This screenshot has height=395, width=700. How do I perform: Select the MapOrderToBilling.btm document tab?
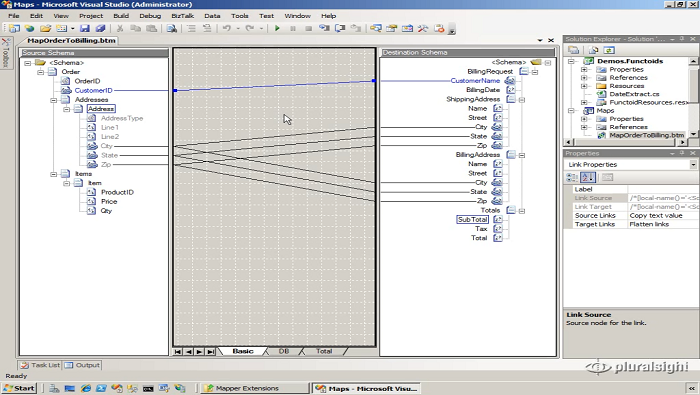click(x=71, y=41)
